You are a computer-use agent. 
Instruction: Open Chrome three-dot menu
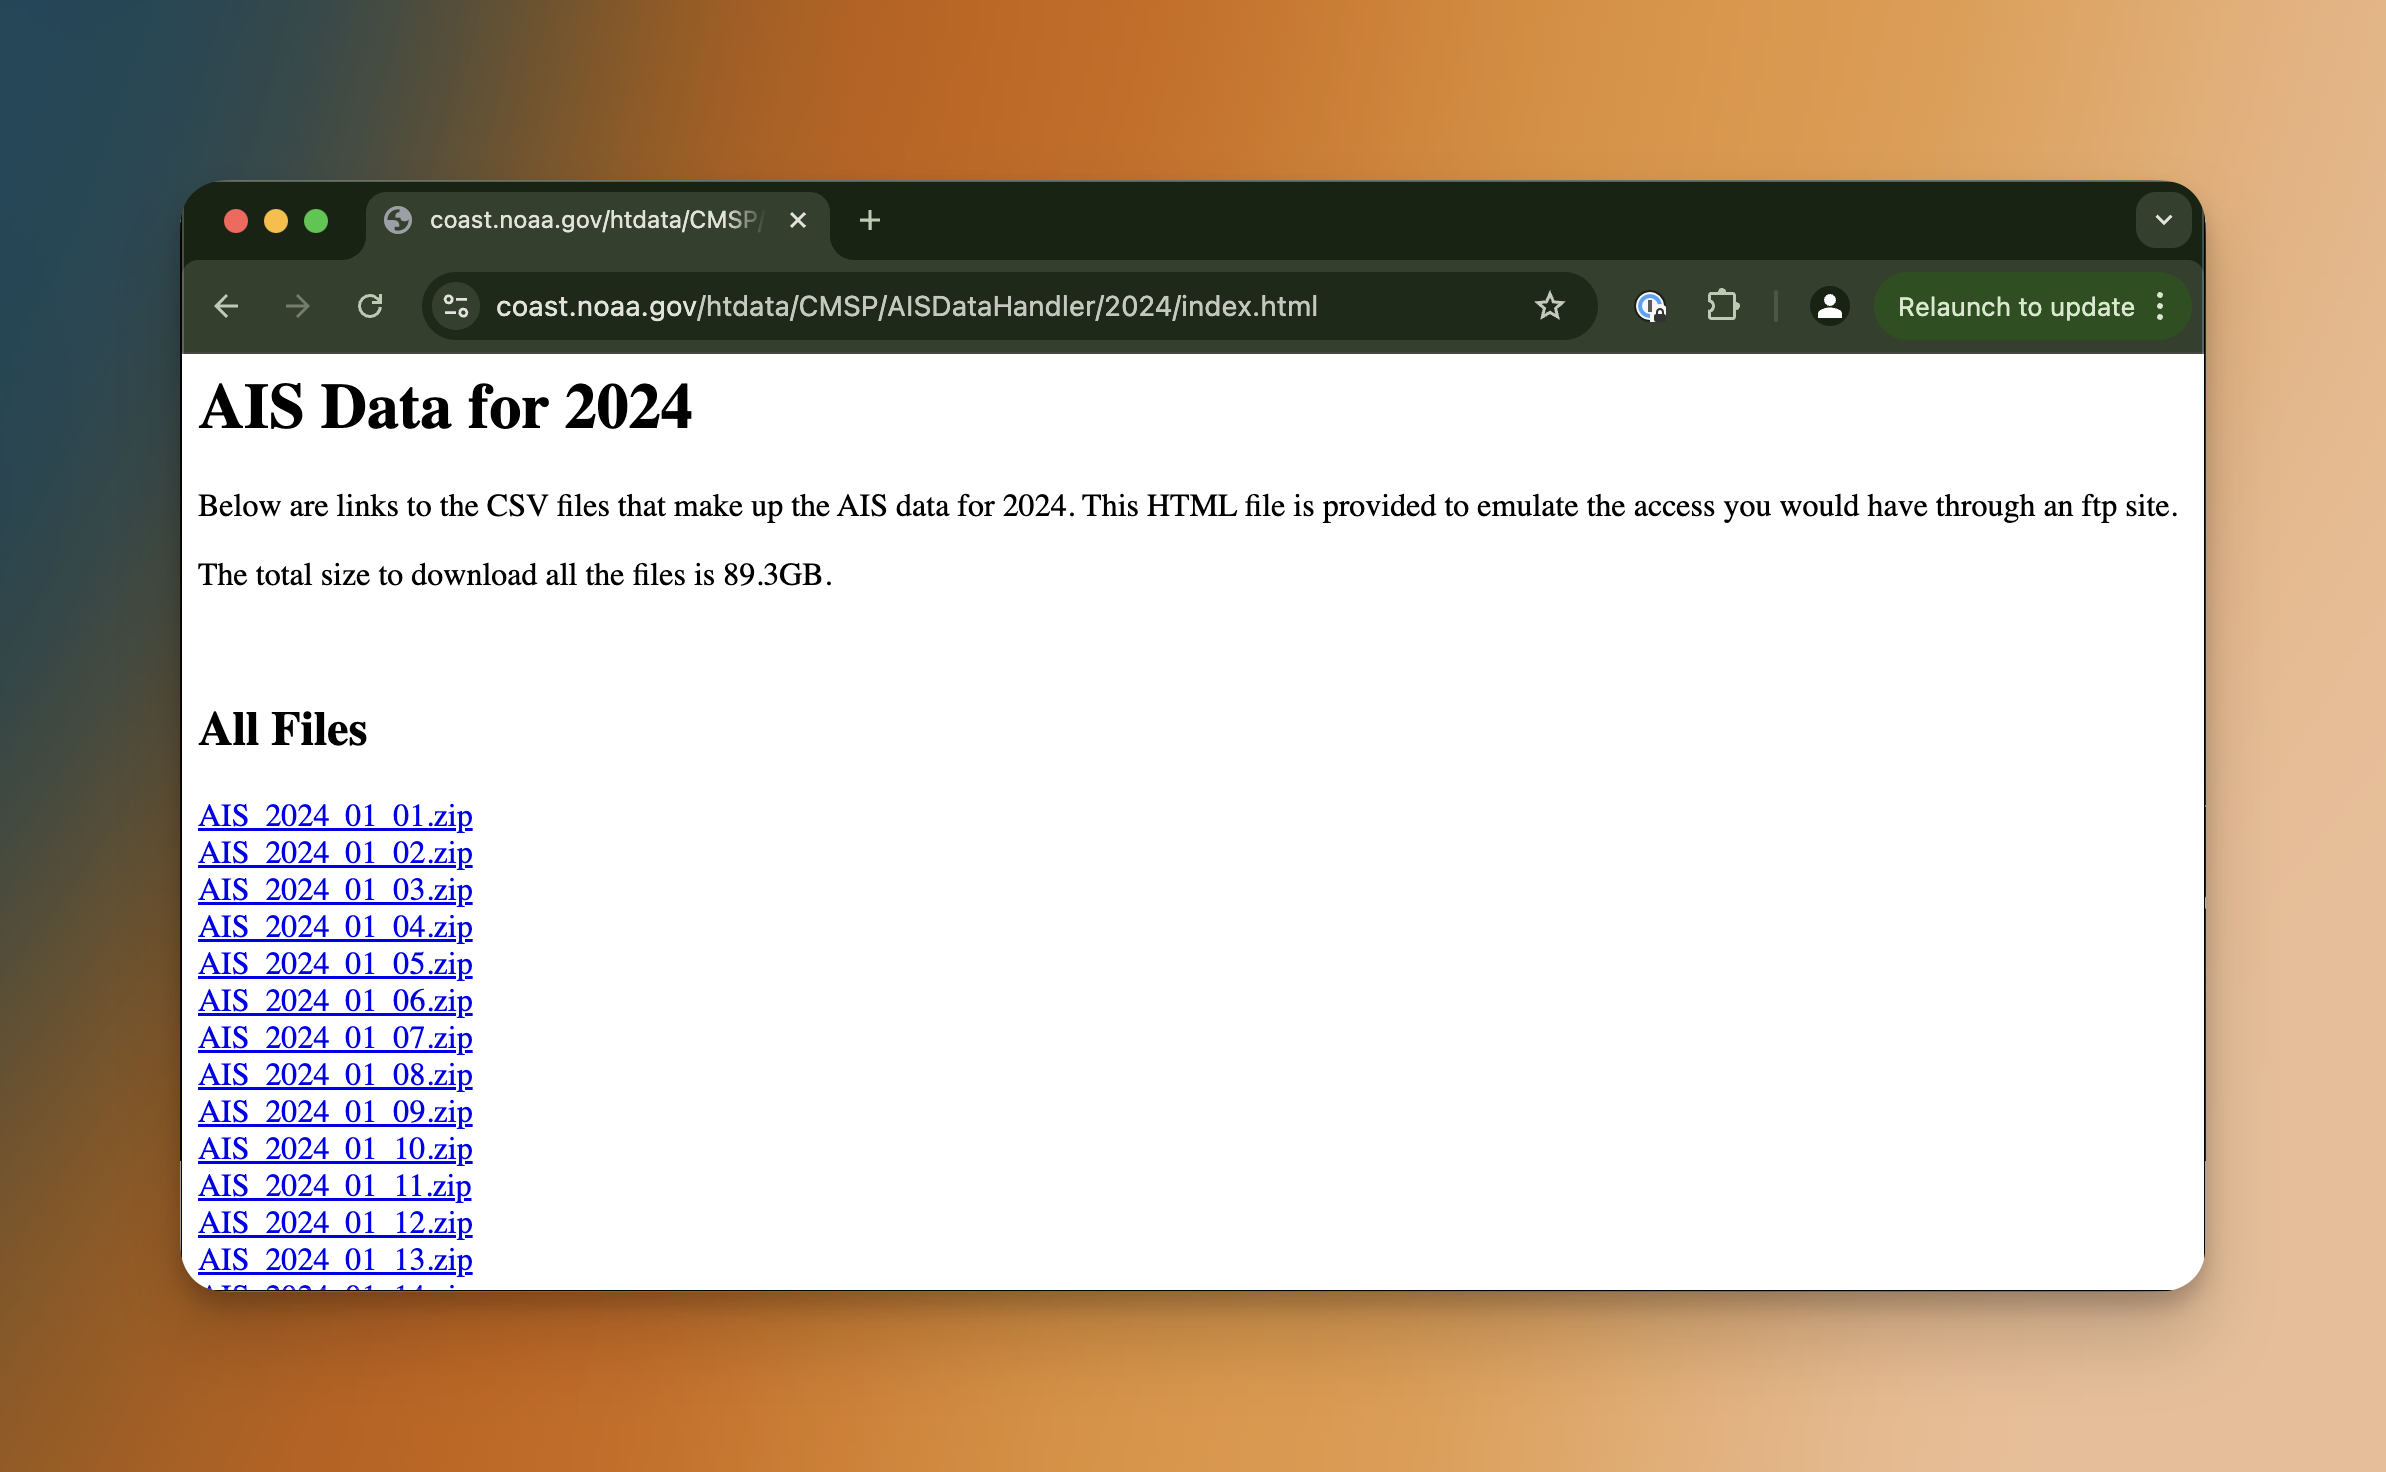(2160, 306)
